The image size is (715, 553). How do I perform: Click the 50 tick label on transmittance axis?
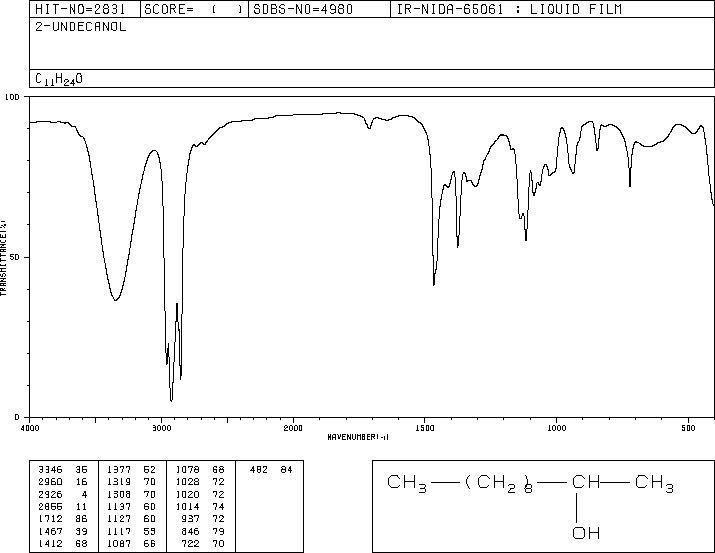click(15, 257)
